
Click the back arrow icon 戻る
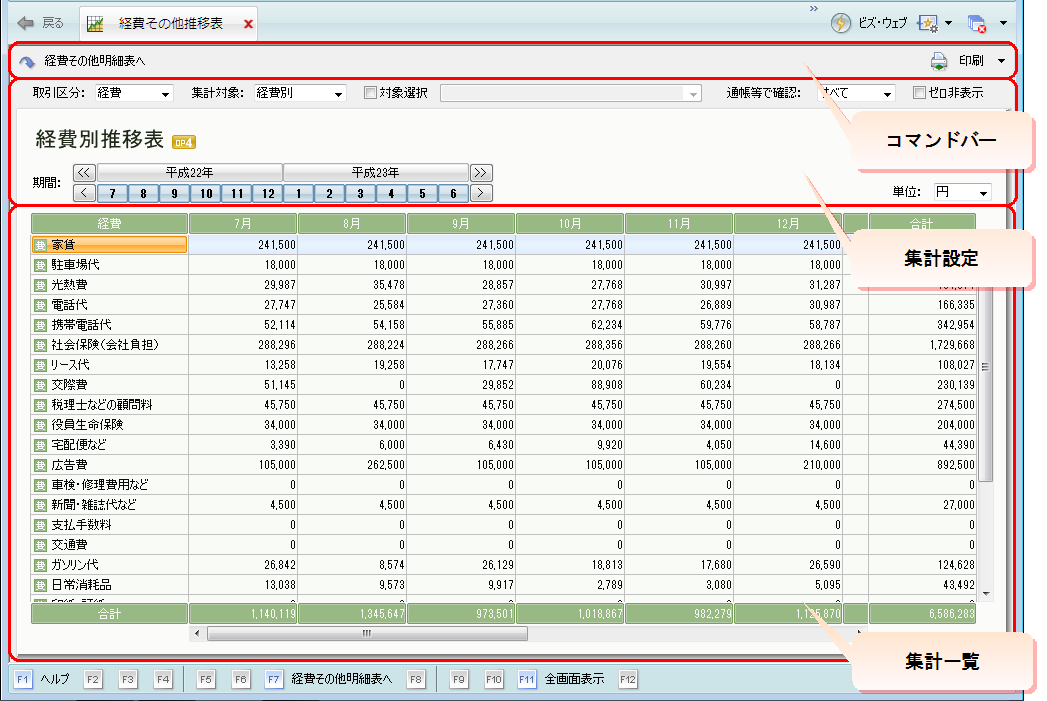(x=26, y=23)
